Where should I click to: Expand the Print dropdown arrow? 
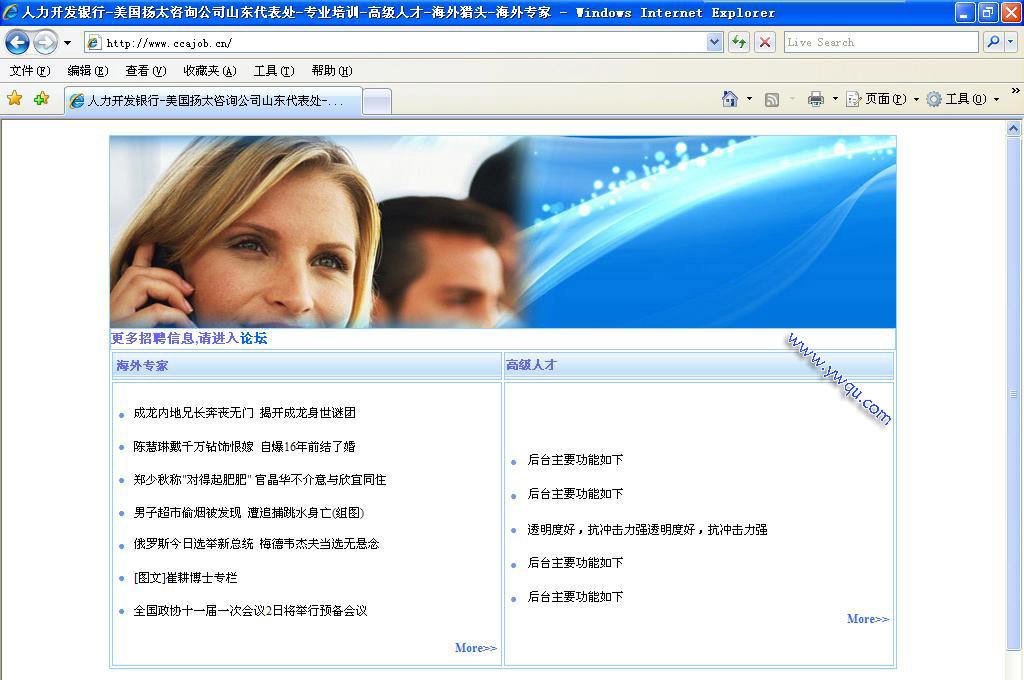coord(835,99)
